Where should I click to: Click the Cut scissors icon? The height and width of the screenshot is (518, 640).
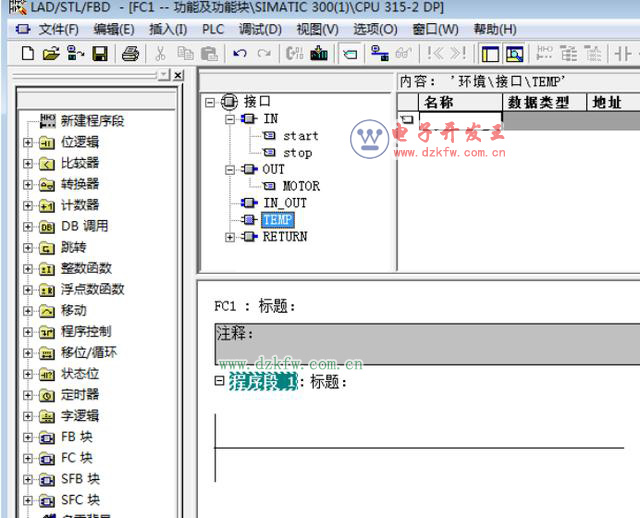tap(160, 53)
